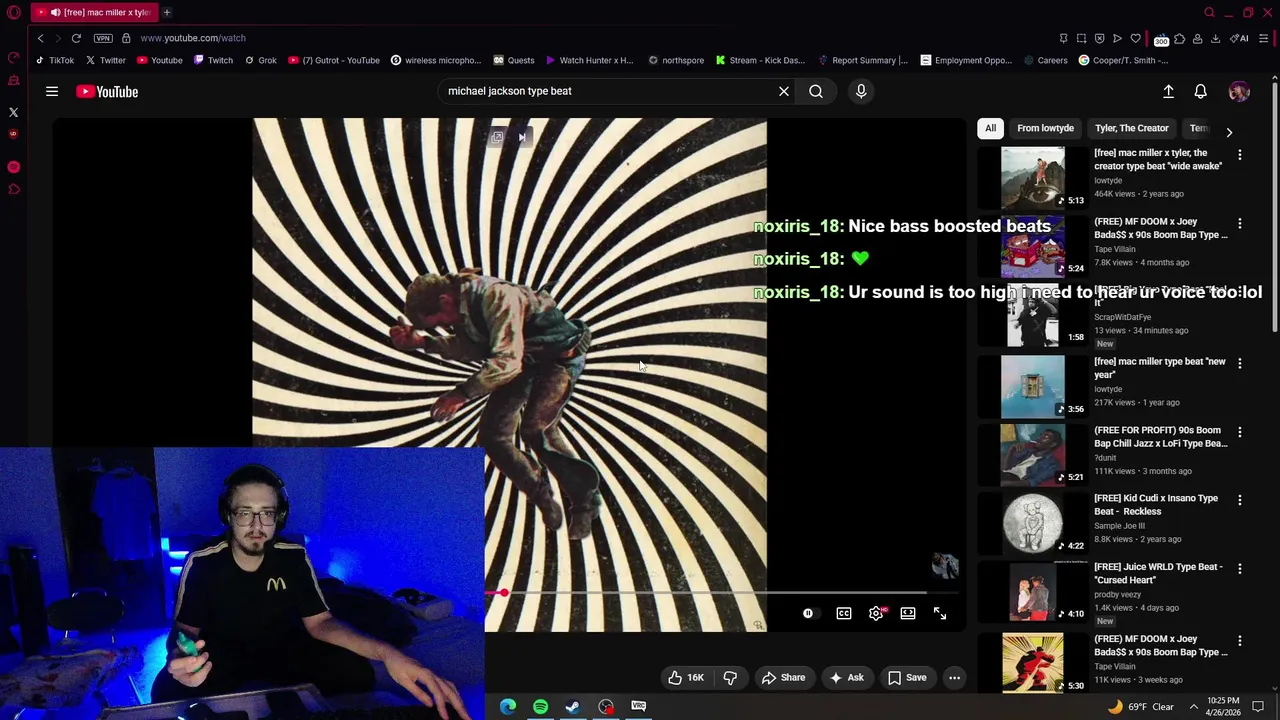
Task: Switch the video to full screen
Action: (x=940, y=613)
